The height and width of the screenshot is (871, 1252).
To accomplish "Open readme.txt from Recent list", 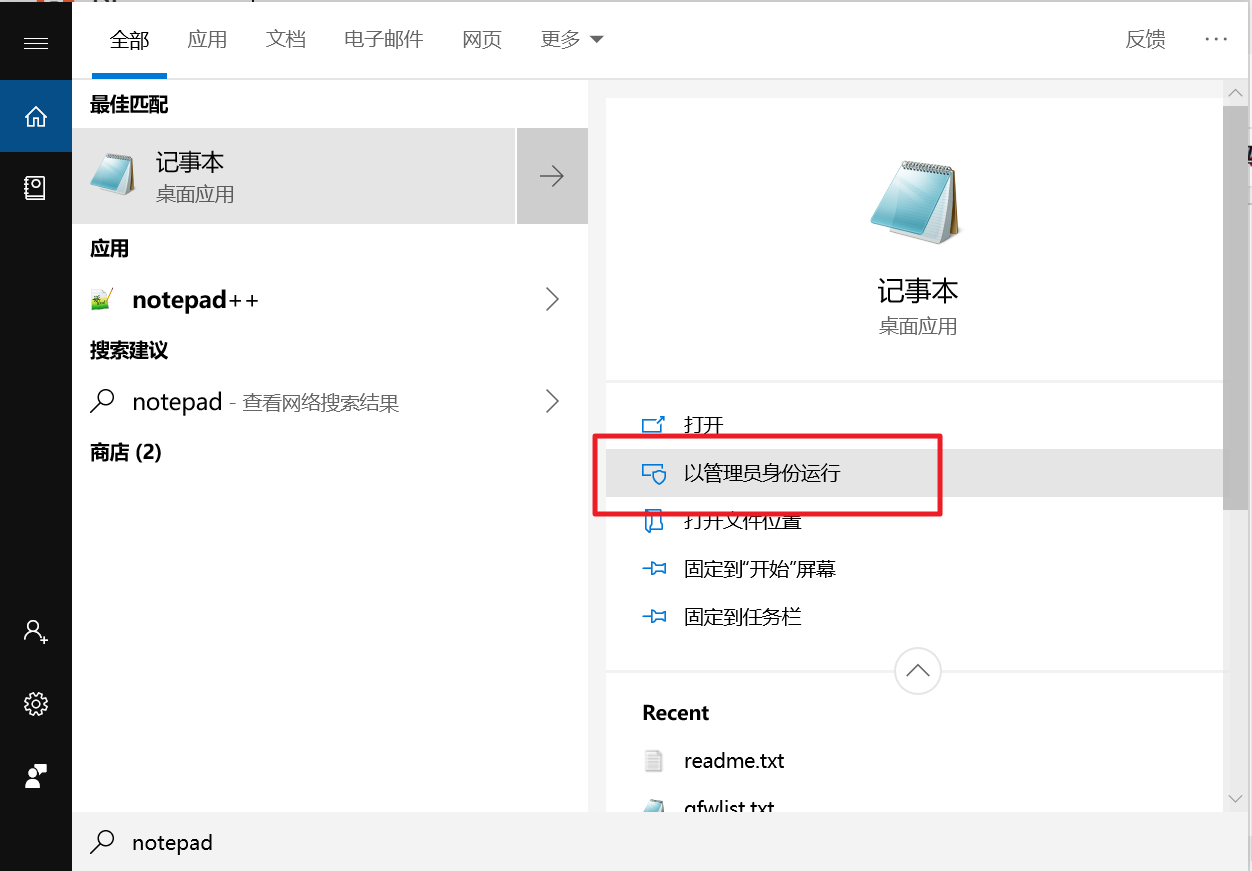I will pyautogui.click(x=733, y=761).
